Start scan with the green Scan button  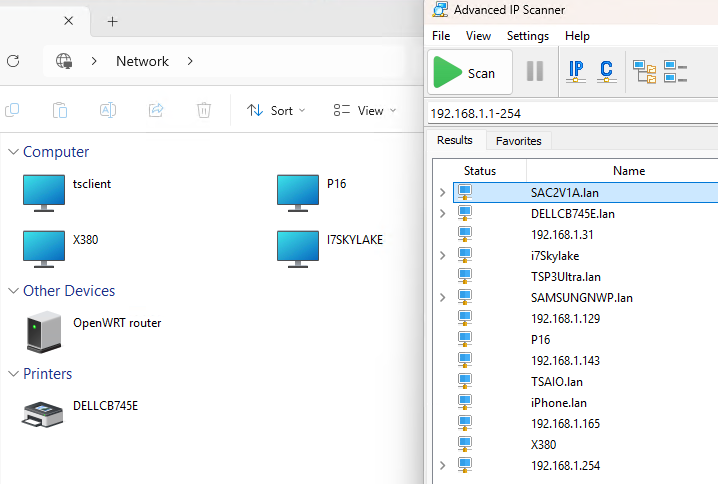470,72
